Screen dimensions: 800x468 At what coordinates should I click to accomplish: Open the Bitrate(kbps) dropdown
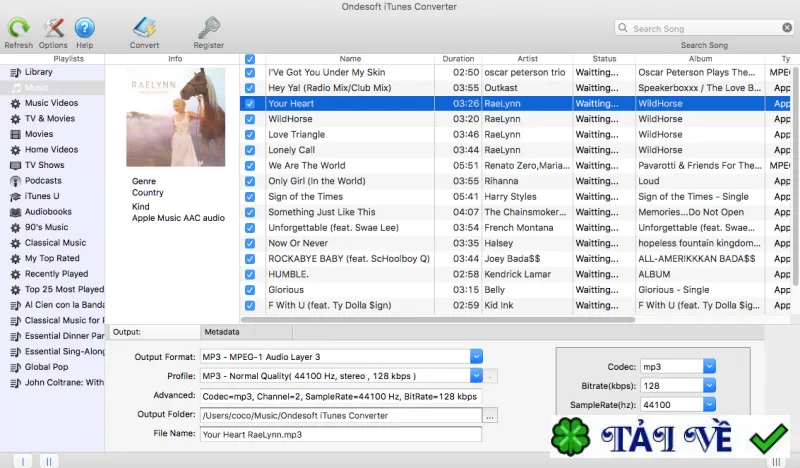(709, 385)
